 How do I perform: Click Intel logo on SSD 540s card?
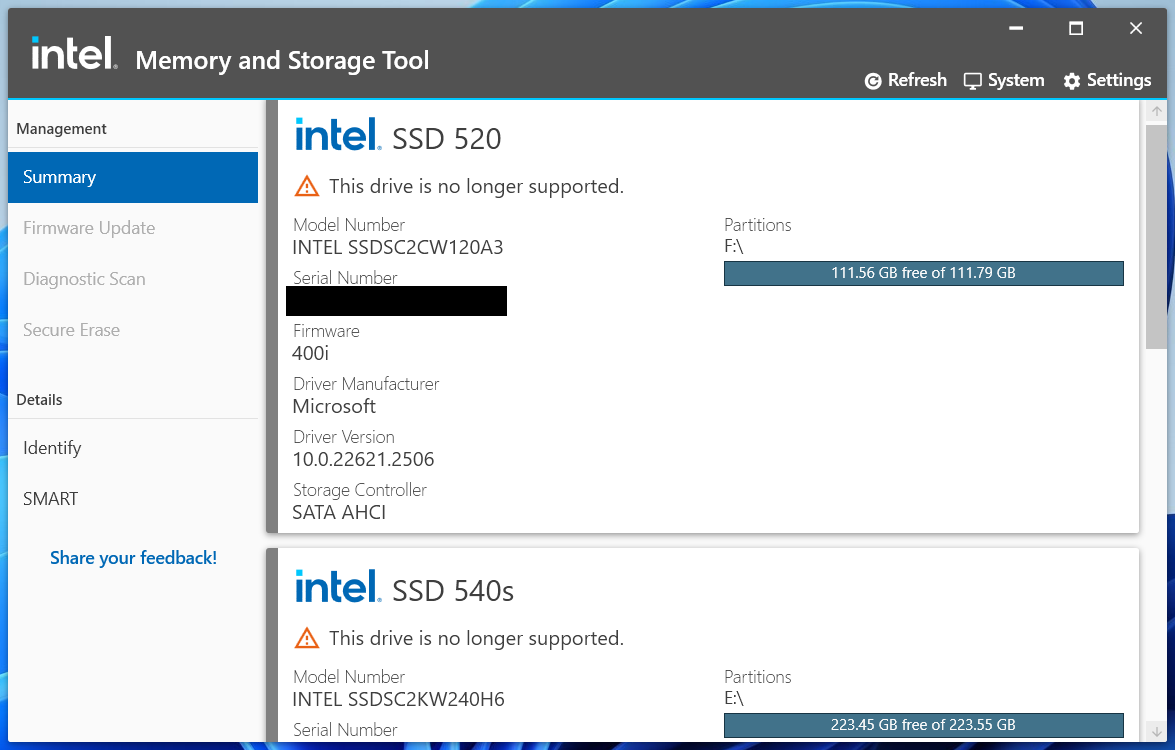(x=337, y=586)
